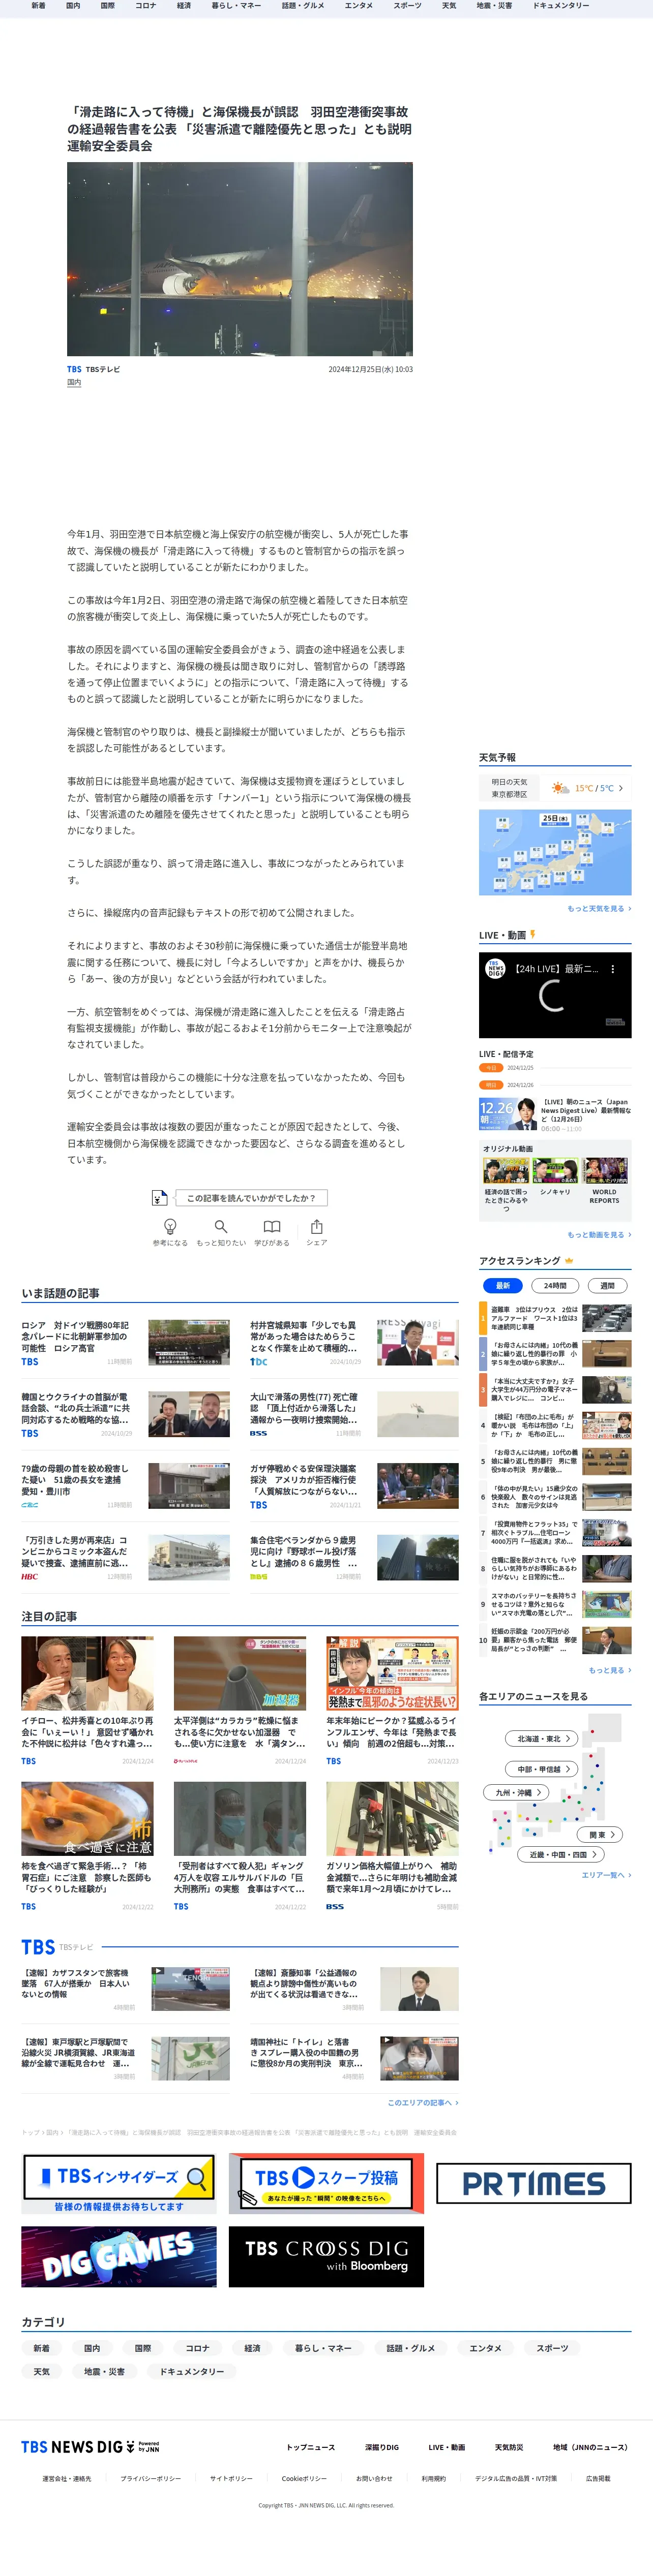The height and width of the screenshot is (2576, 653).
Task: Expand tomorrow's weather 15℃ / 5℃ chevron
Action: point(620,788)
